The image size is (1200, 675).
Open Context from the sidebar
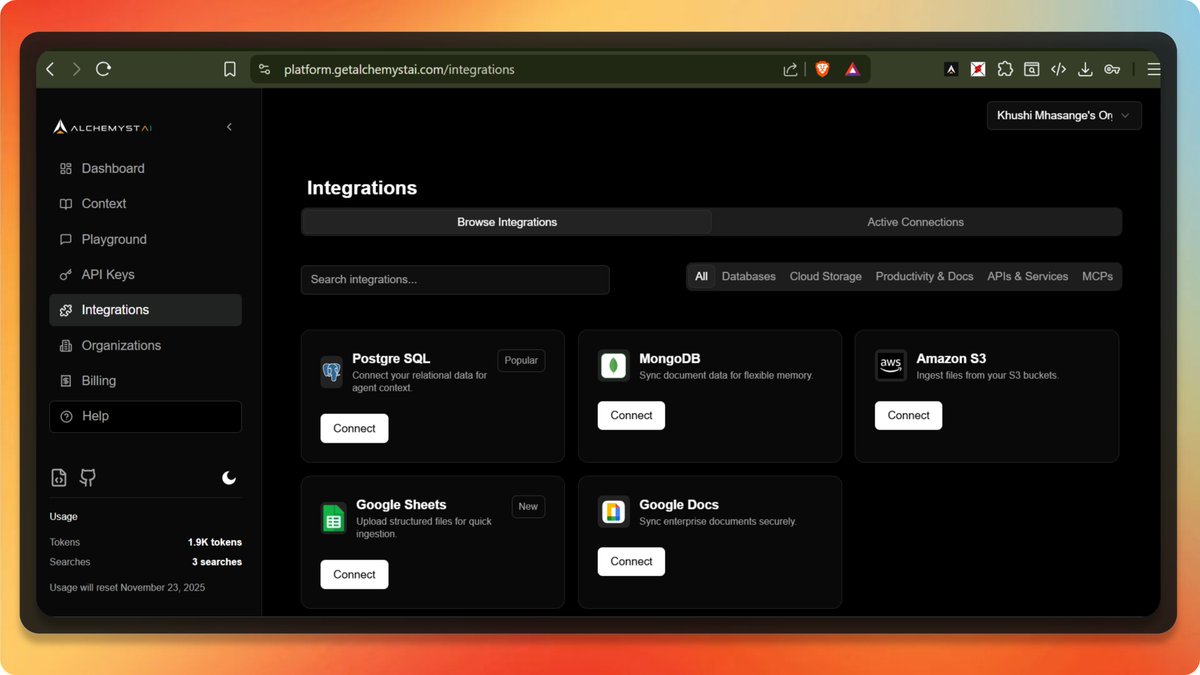(x=145, y=204)
